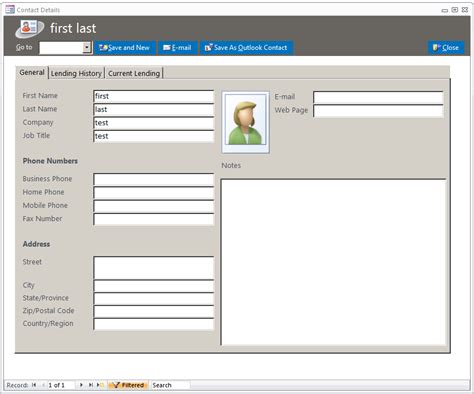Click into the Notes text area
The height and width of the screenshot is (394, 474).
(x=333, y=262)
